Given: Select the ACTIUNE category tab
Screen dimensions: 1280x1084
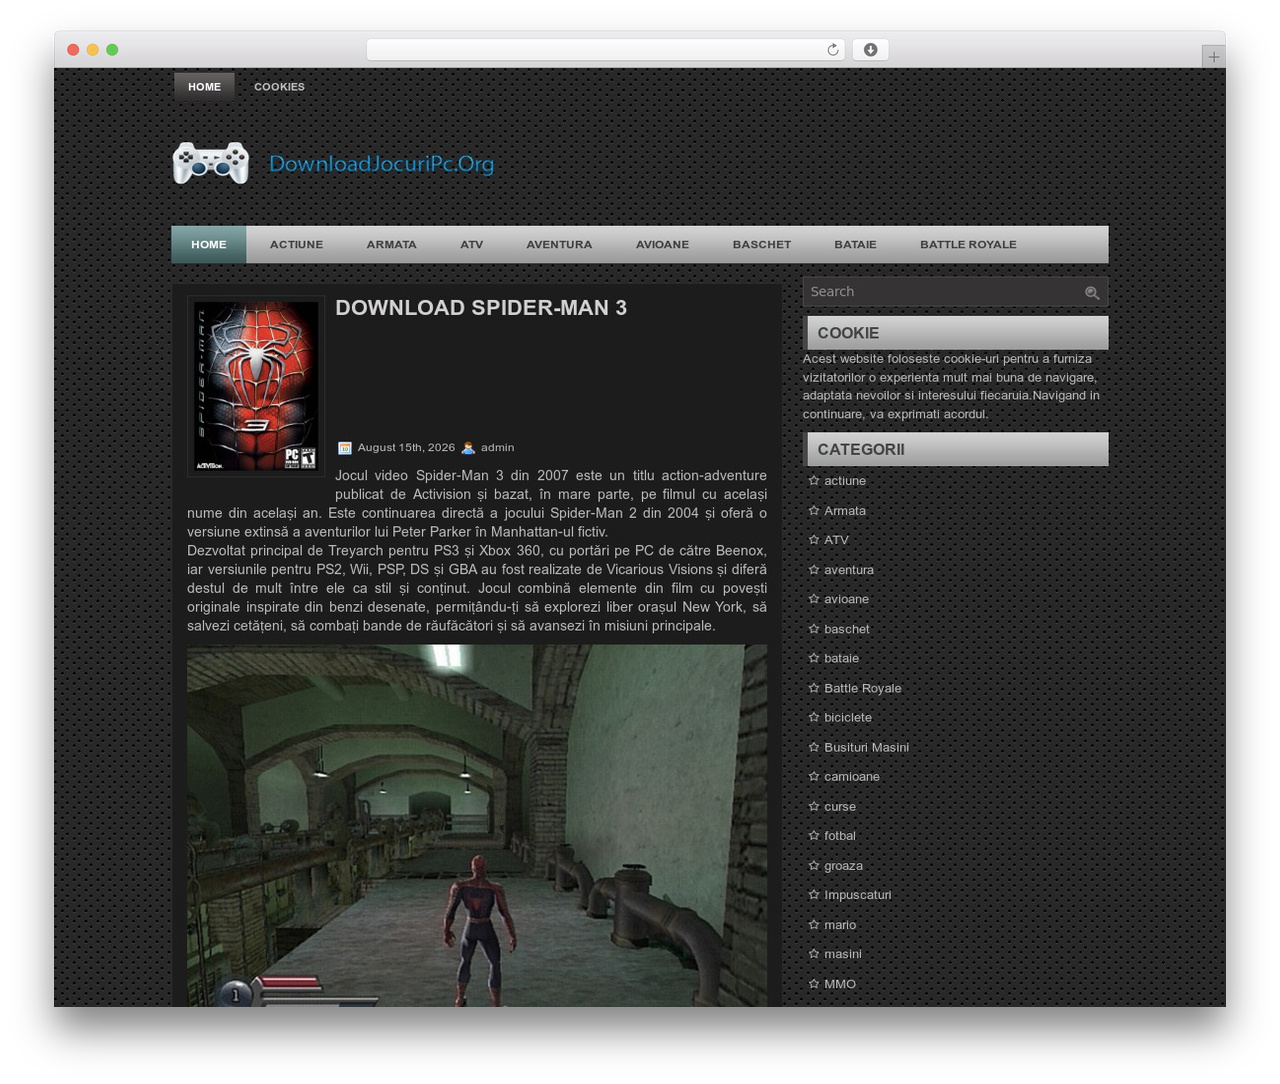Looking at the screenshot, I should [296, 245].
